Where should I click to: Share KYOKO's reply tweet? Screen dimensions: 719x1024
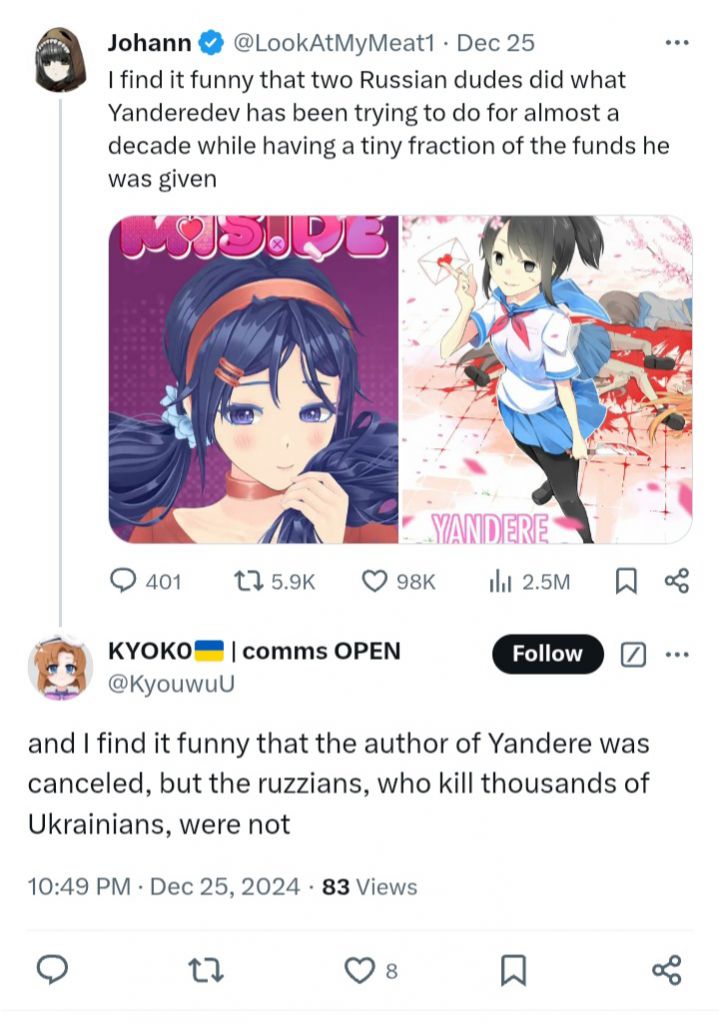(667, 970)
